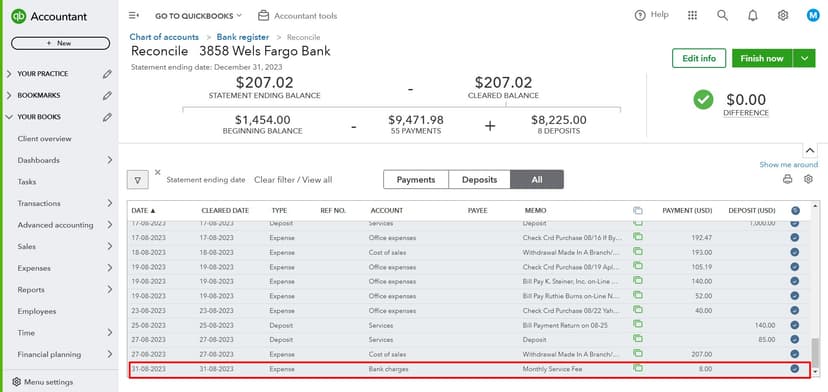Open Menu settings at sidebar bottom

pos(42,382)
